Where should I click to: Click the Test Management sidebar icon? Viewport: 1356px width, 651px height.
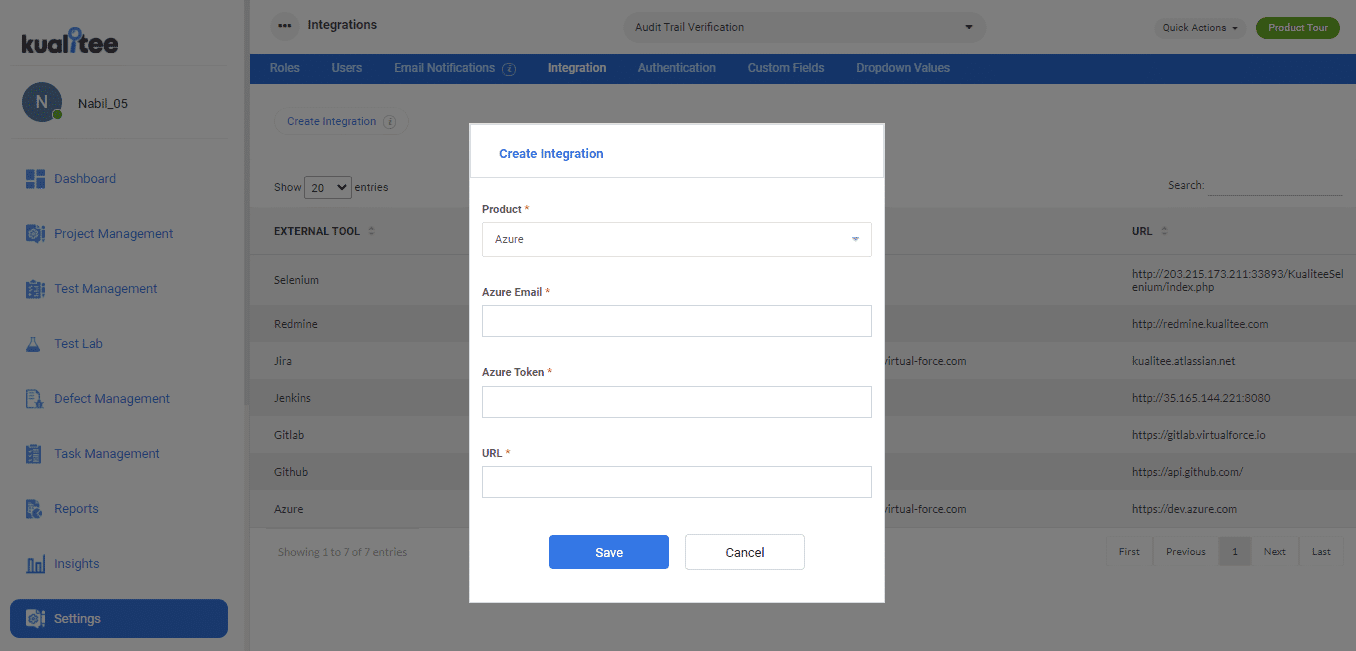pos(35,289)
